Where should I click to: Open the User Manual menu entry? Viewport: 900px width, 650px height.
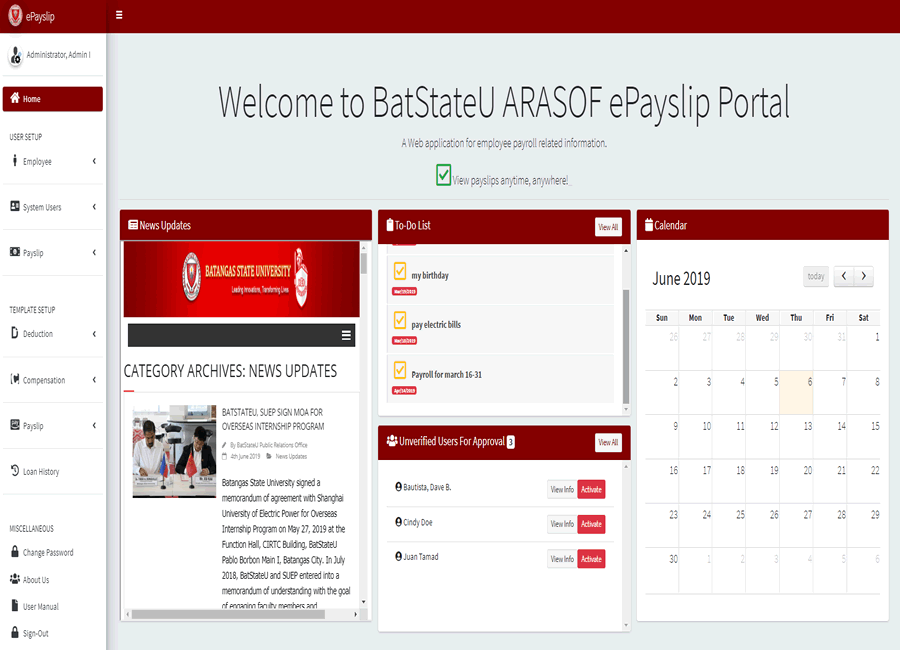pyautogui.click(x=16, y=606)
